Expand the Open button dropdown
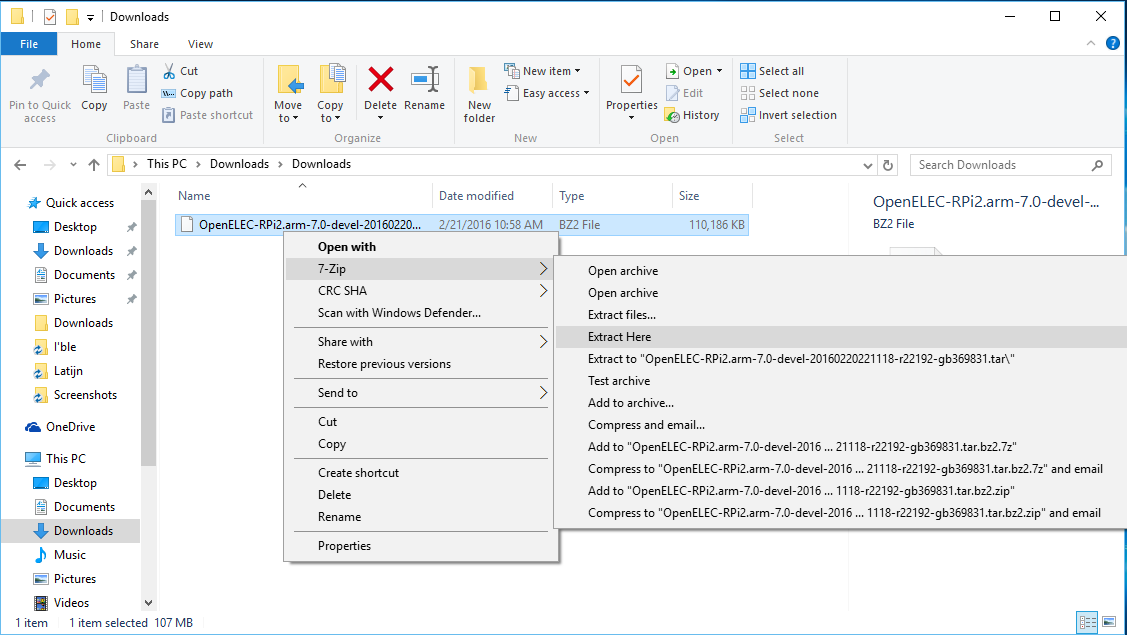 coord(719,71)
